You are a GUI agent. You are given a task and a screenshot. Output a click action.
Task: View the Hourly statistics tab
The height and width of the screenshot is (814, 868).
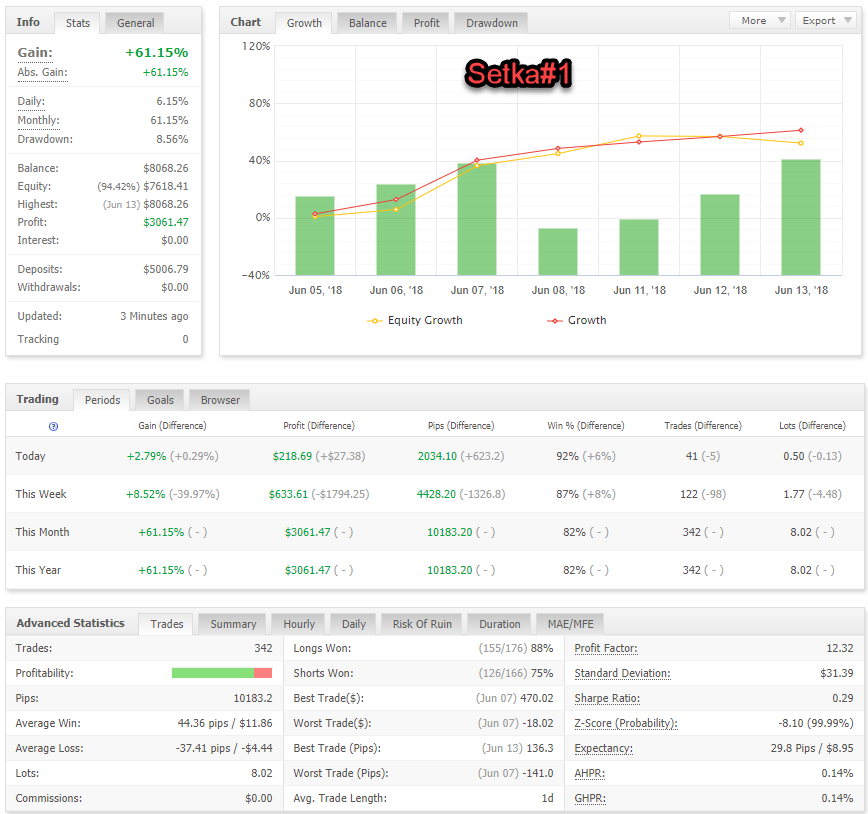tap(299, 624)
